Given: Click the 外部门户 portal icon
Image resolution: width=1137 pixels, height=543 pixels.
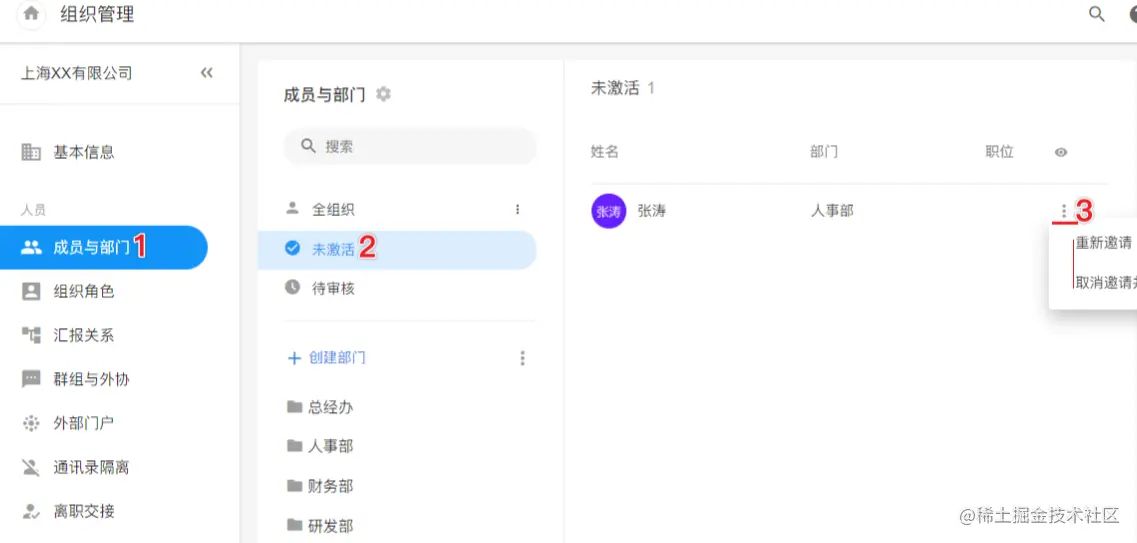Looking at the screenshot, I should pyautogui.click(x=31, y=423).
